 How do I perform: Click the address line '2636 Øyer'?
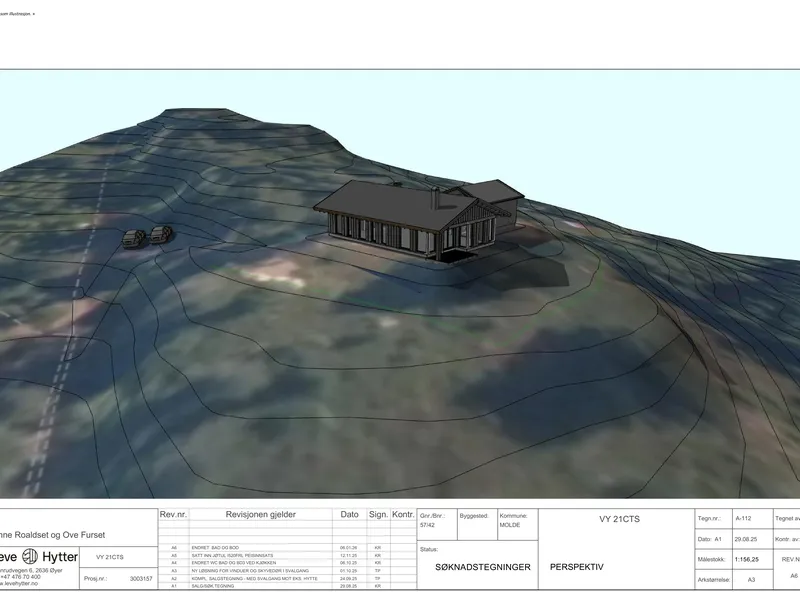pyautogui.click(x=47, y=570)
